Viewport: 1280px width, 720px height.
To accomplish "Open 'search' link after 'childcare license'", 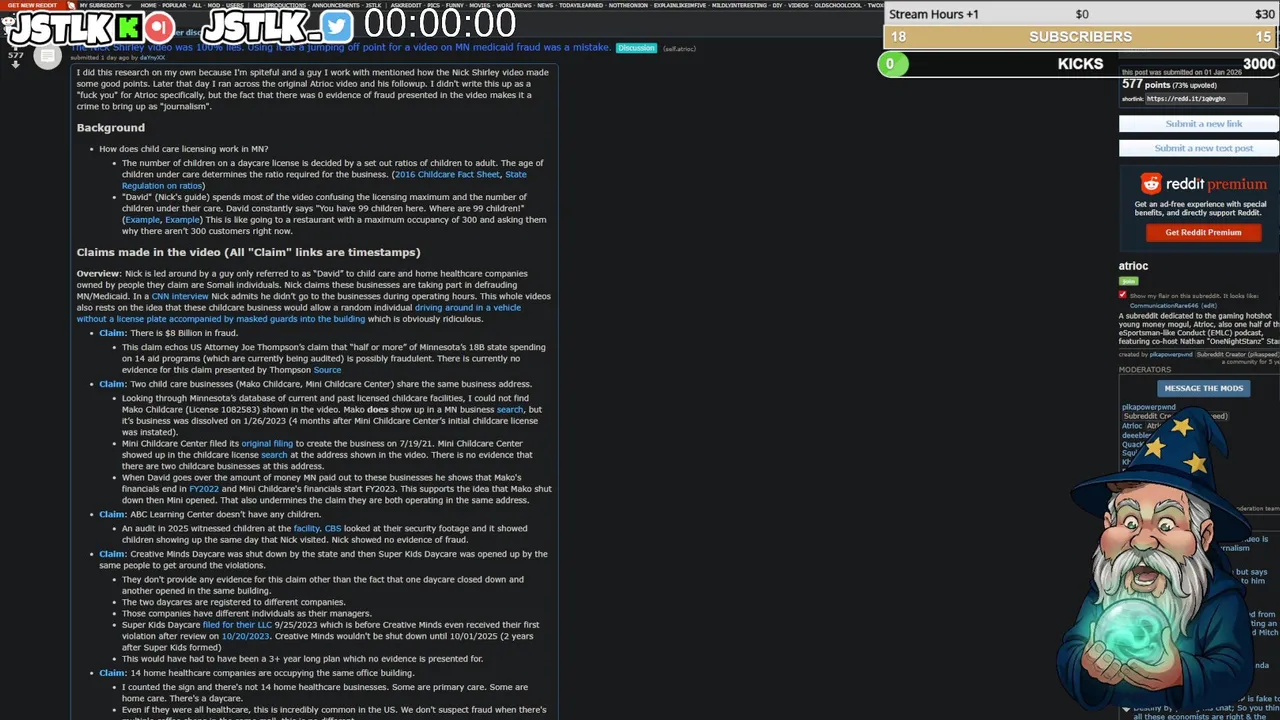I will (x=274, y=455).
